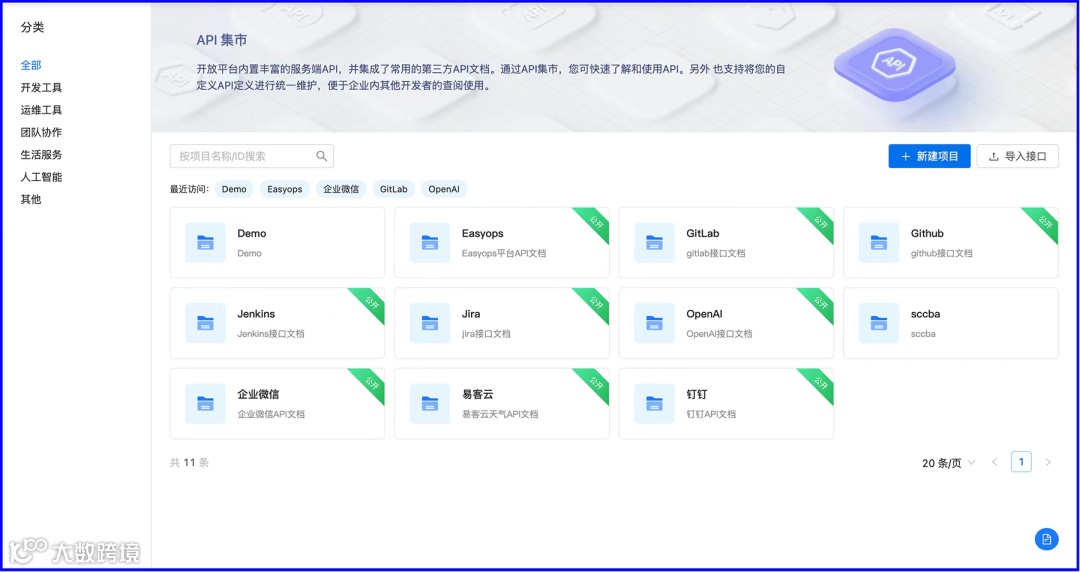The image size is (1080, 572).
Task: Click the 易客云 card folder icon
Action: click(x=430, y=404)
